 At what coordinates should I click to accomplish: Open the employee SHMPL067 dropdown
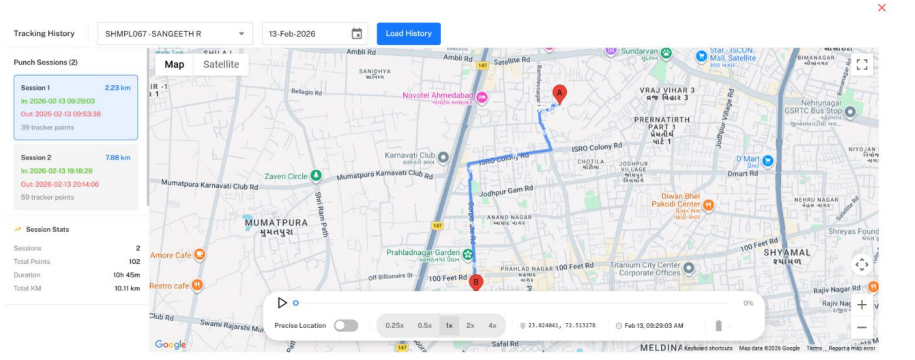[x=175, y=34]
